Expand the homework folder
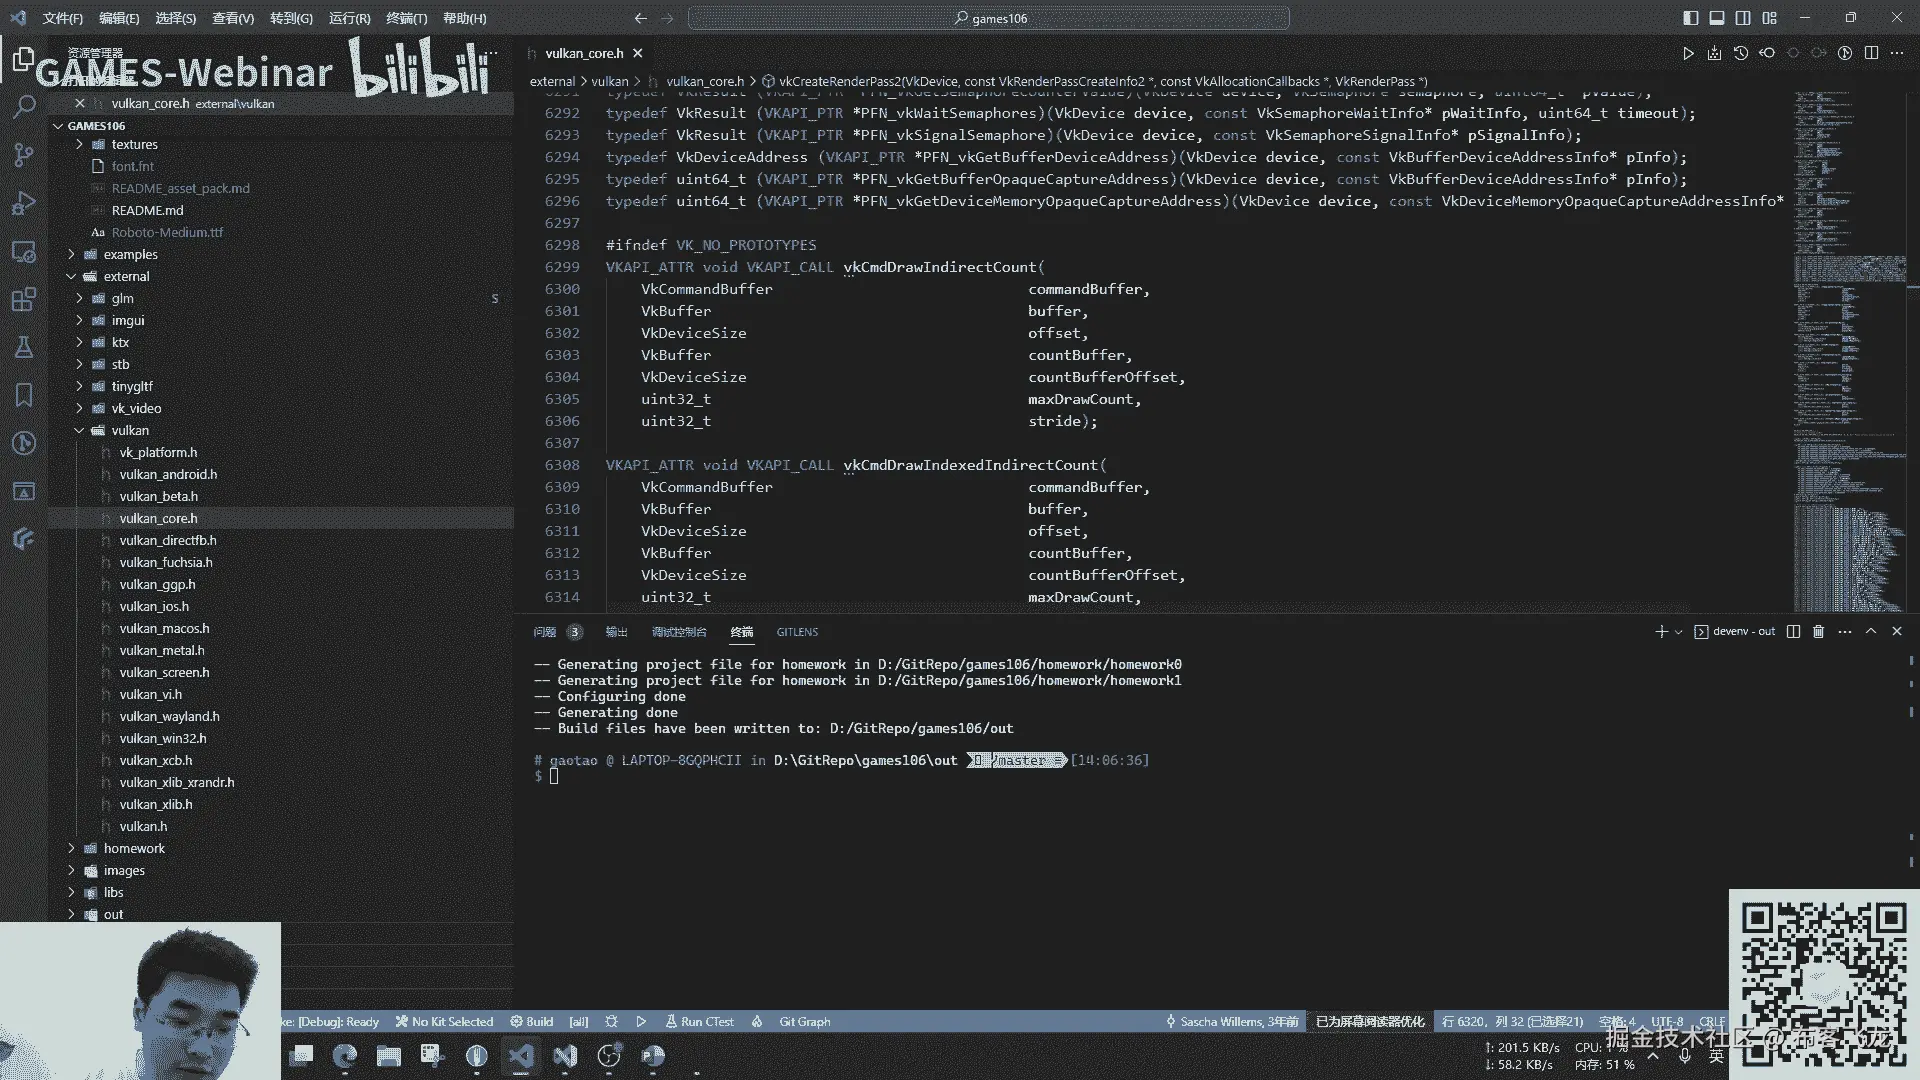Screen dimensions: 1920x1080 (x=134, y=848)
